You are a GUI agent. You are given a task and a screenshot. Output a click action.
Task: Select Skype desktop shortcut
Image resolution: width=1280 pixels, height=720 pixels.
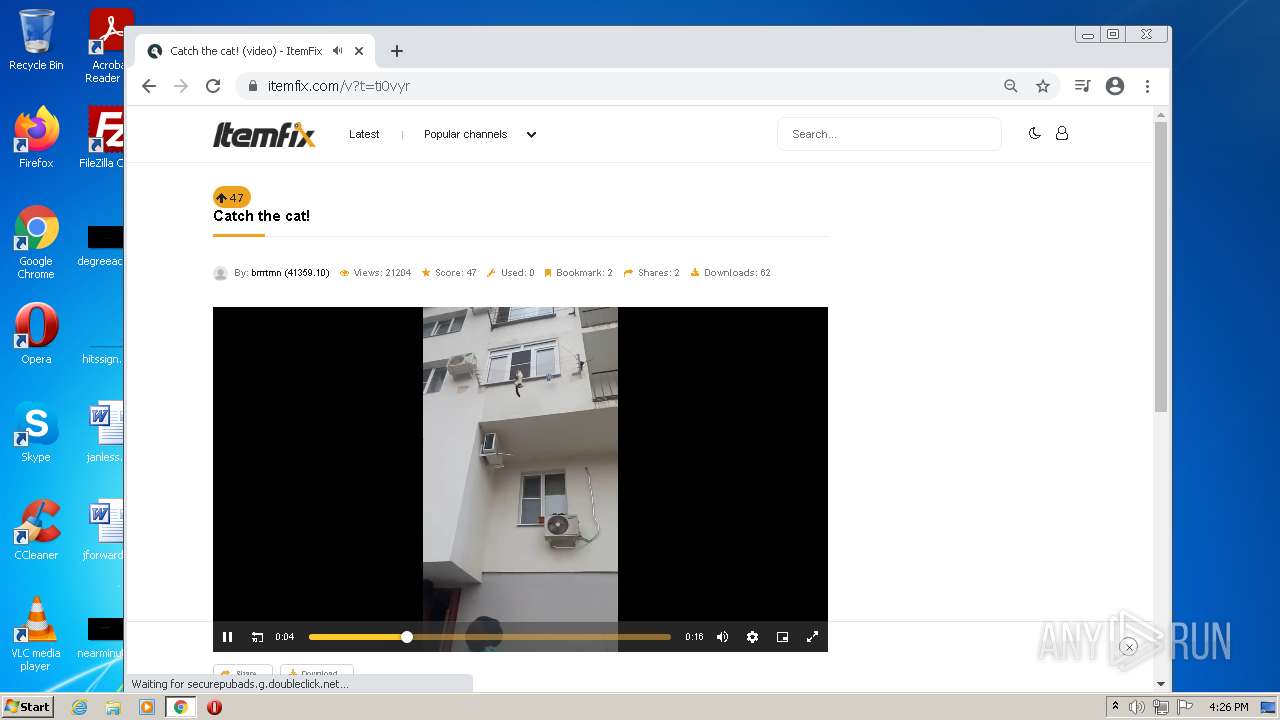point(36,432)
